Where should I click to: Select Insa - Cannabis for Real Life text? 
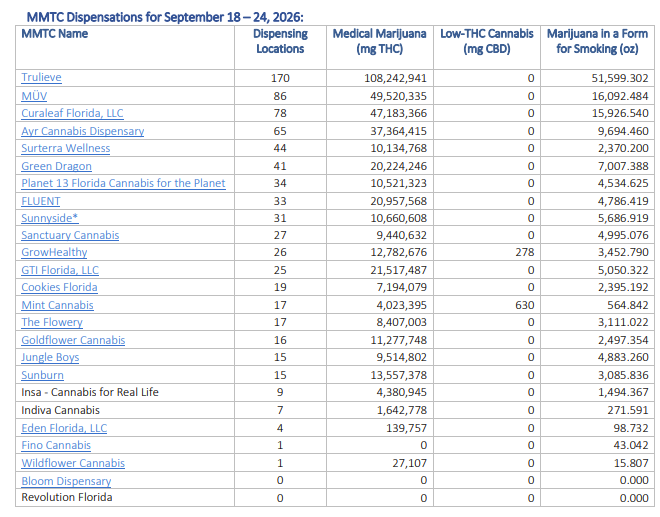[90, 392]
